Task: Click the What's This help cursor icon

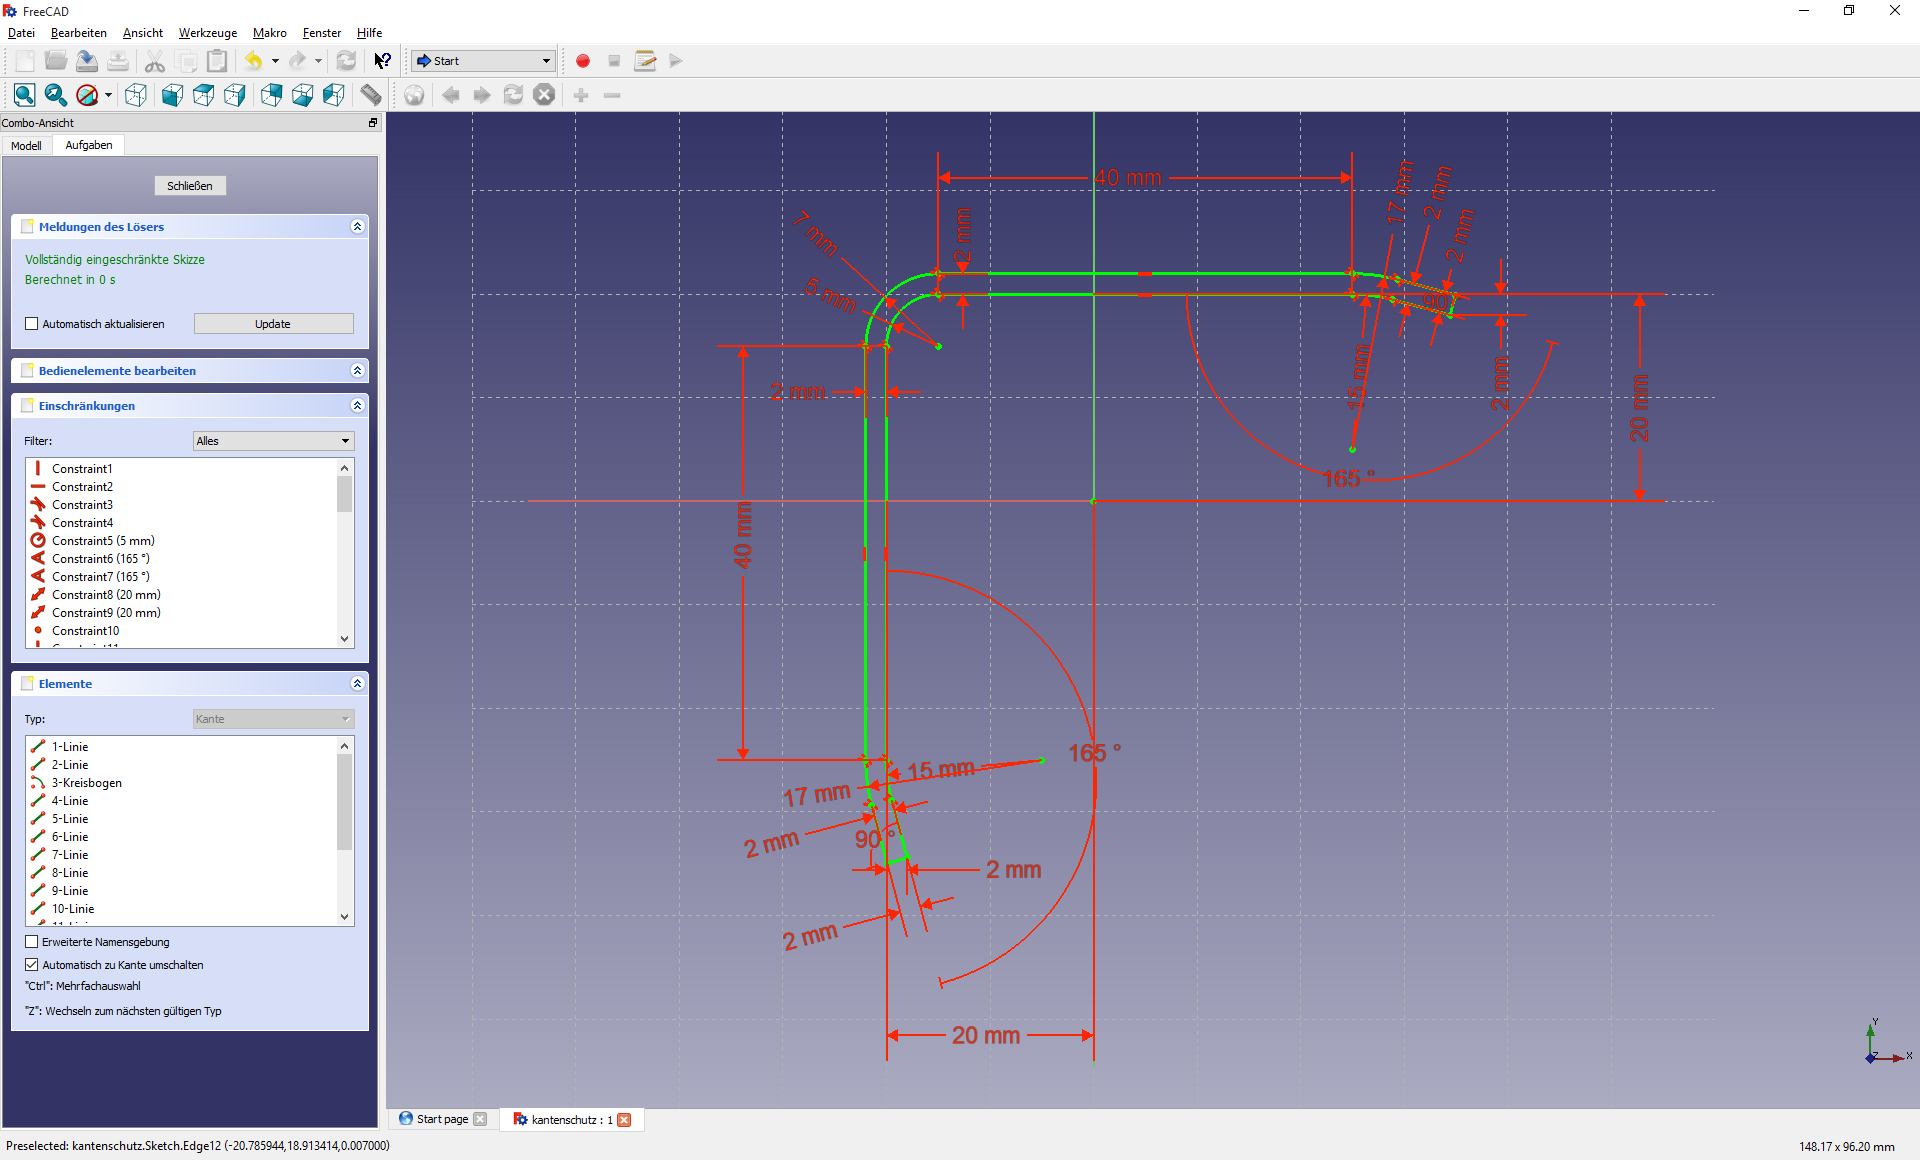Action: tap(382, 61)
